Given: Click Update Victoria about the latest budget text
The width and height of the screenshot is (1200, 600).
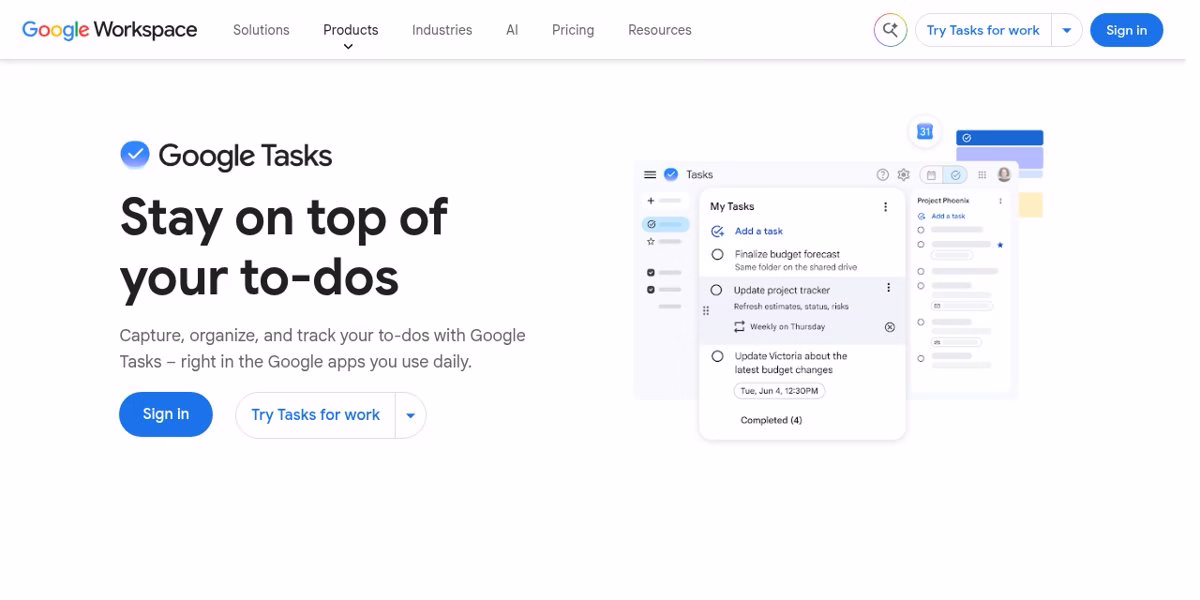Looking at the screenshot, I should coord(791,363).
